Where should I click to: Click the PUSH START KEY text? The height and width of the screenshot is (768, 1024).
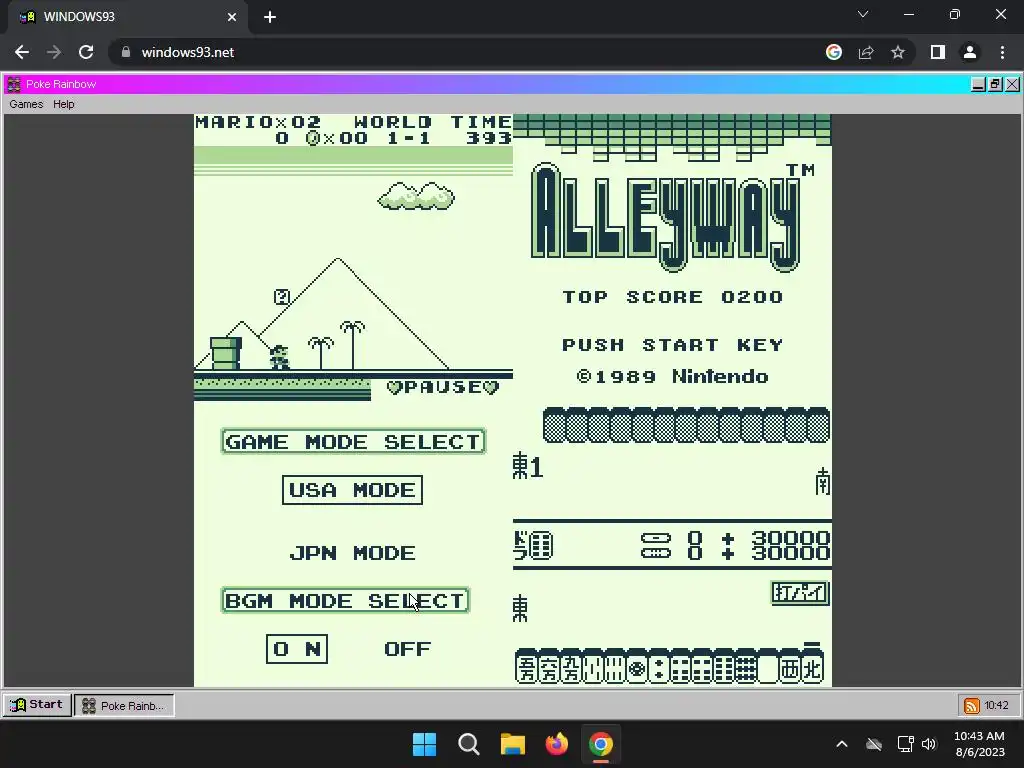(673, 345)
